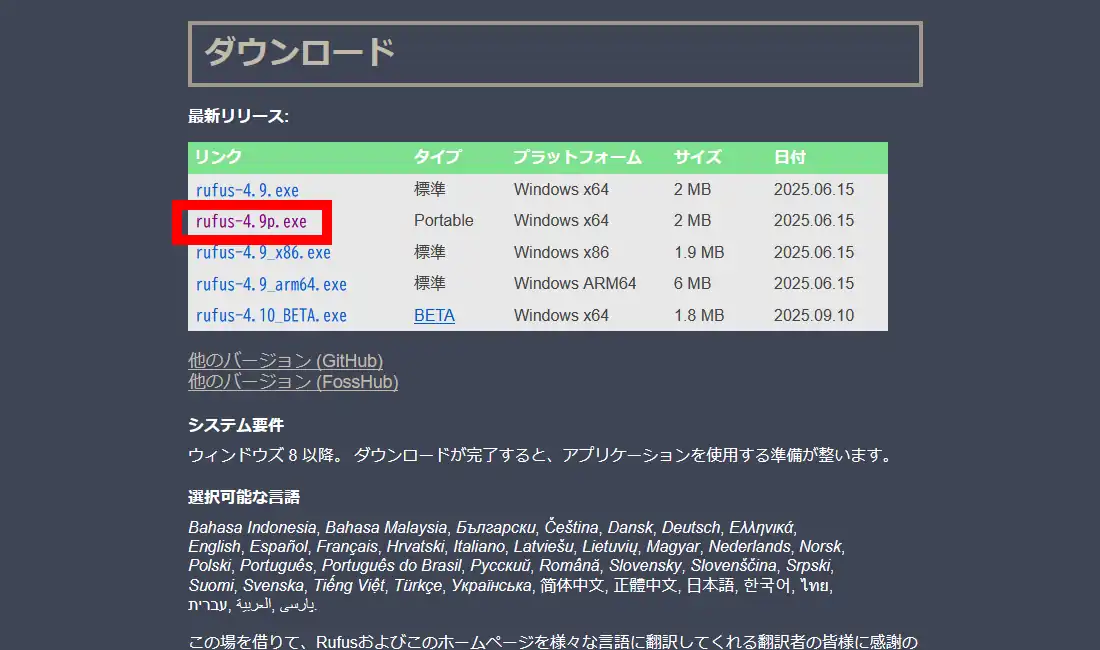Click Tiếng Việt in language list
1100x650 pixels.
[x=349, y=585]
